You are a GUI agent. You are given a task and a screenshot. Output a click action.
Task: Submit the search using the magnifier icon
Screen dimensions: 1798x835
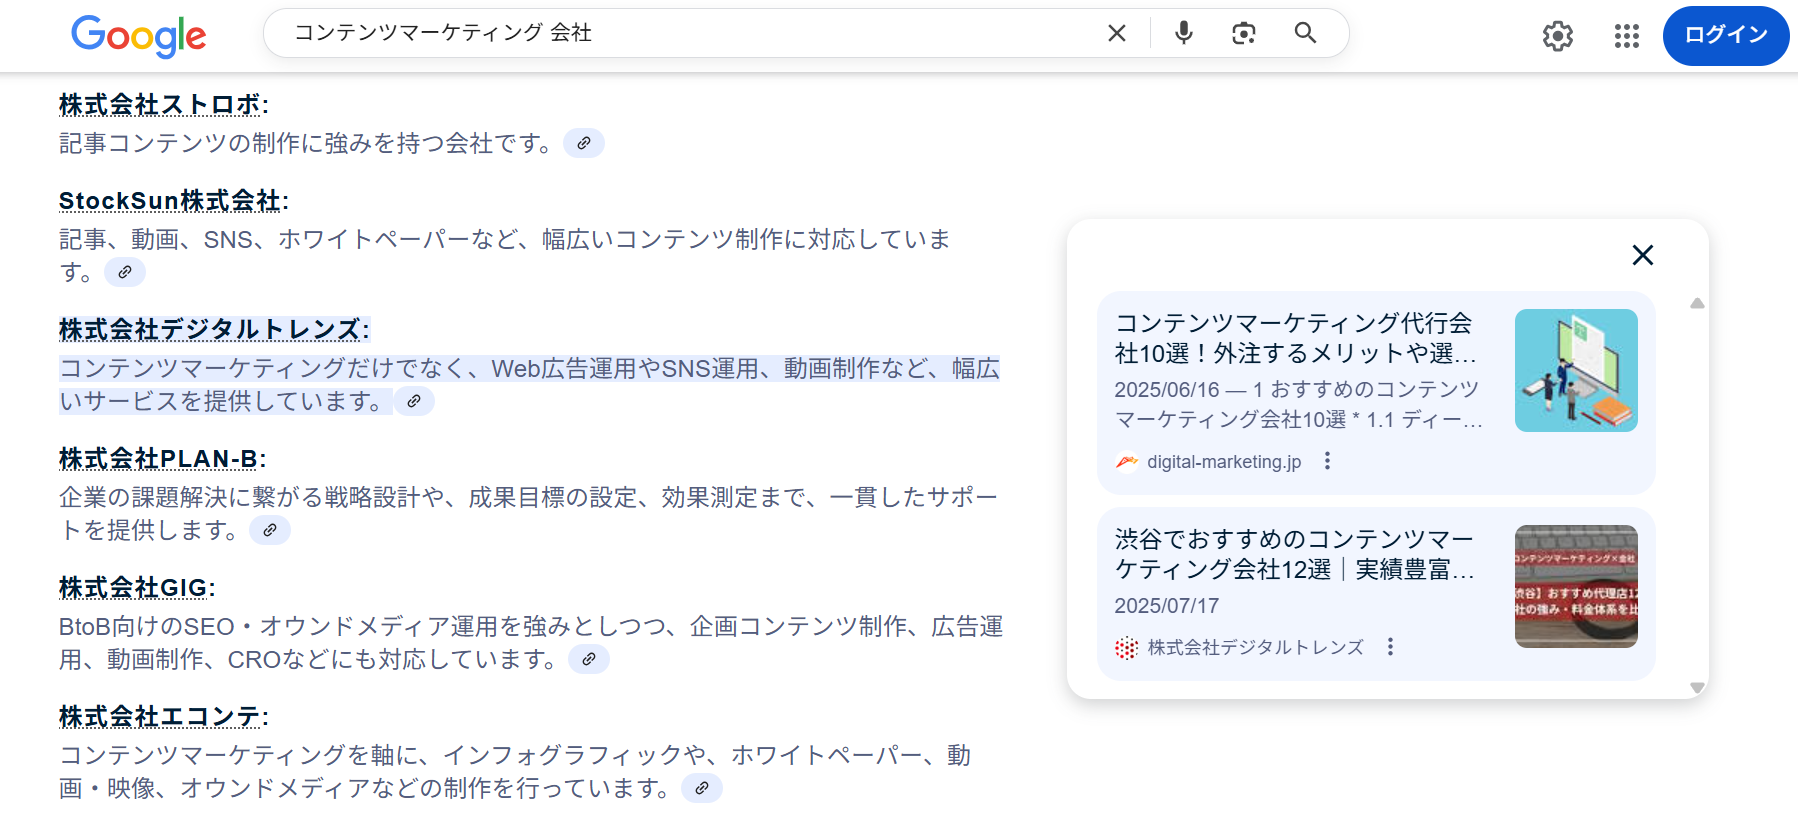coord(1305,33)
